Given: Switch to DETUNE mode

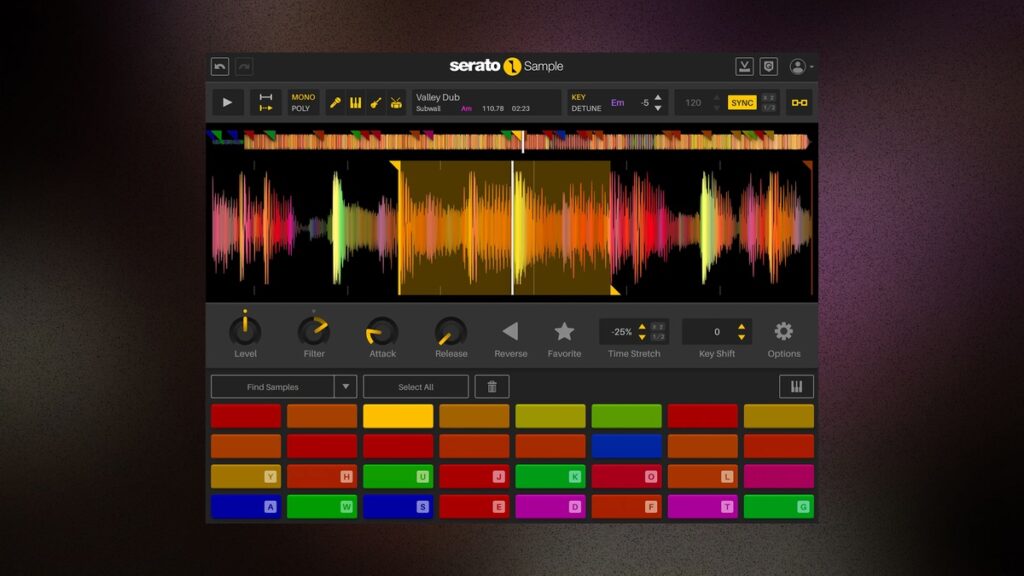Looking at the screenshot, I should pyautogui.click(x=588, y=108).
